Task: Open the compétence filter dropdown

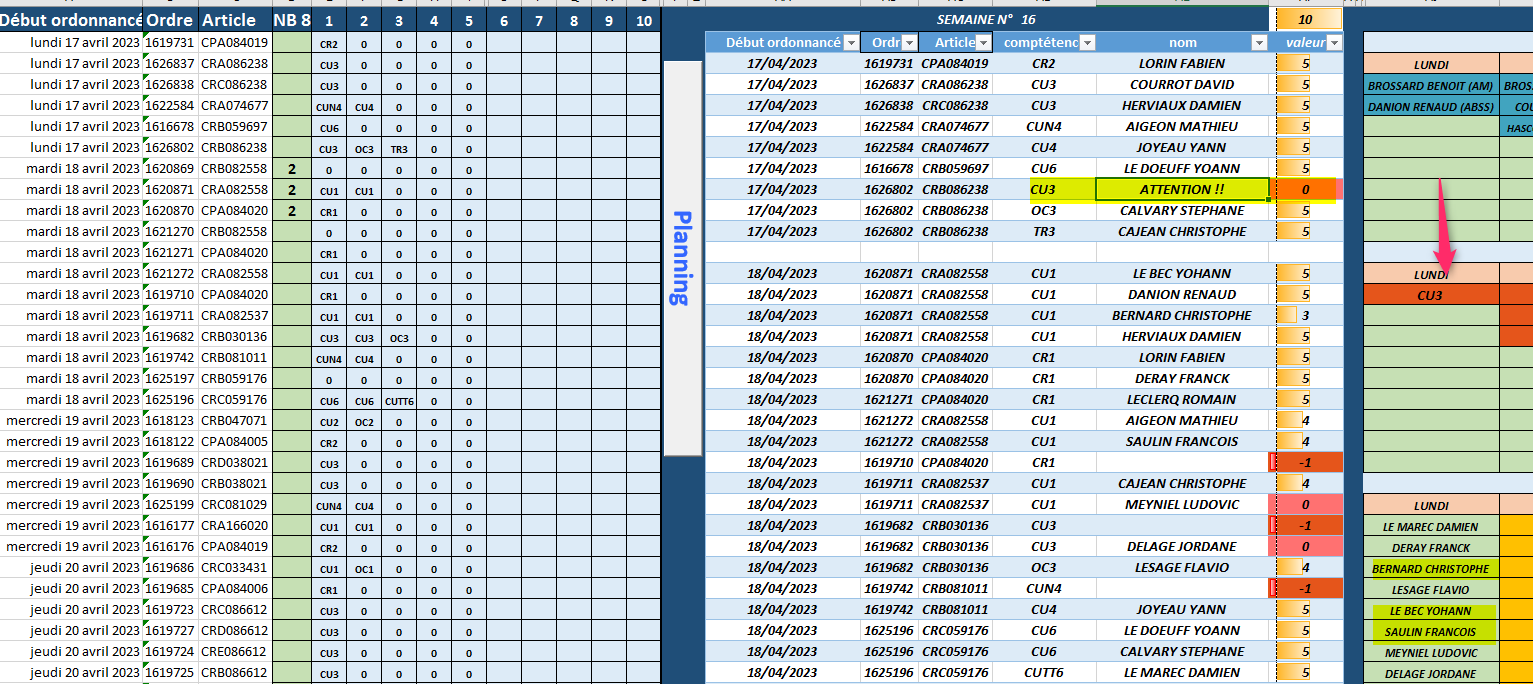Action: click(x=1087, y=42)
